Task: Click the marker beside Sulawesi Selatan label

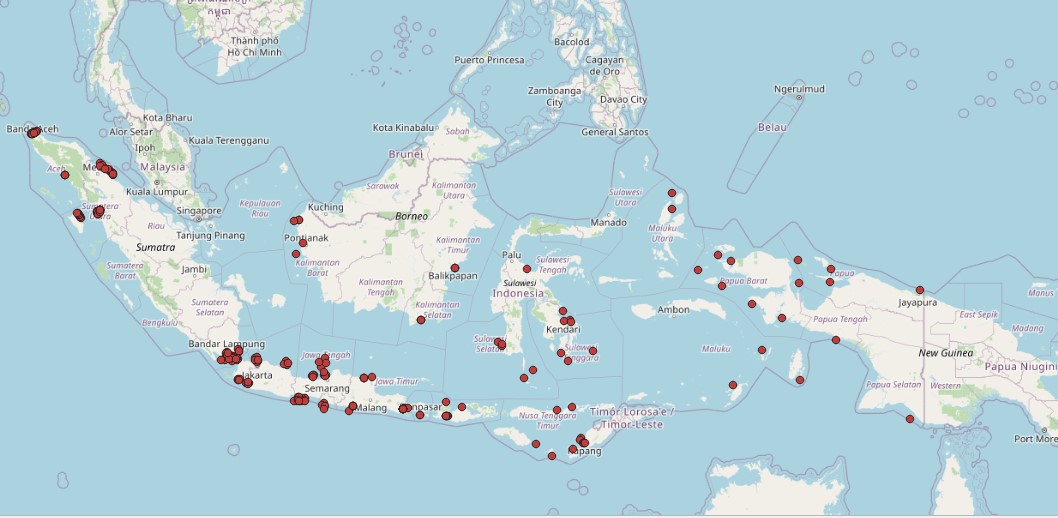Action: point(501,344)
